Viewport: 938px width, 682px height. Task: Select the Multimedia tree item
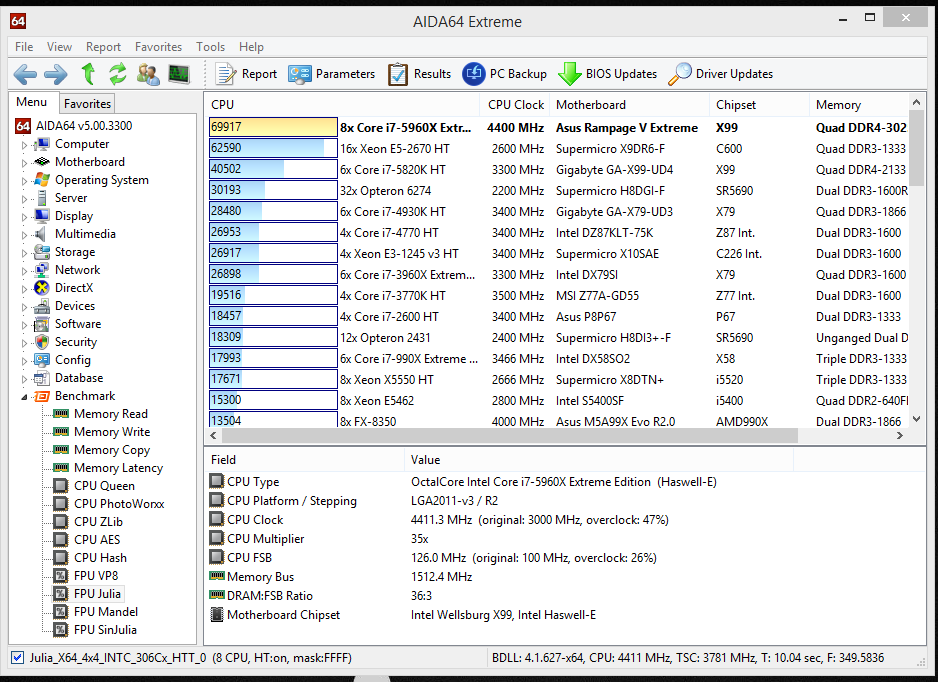[85, 234]
